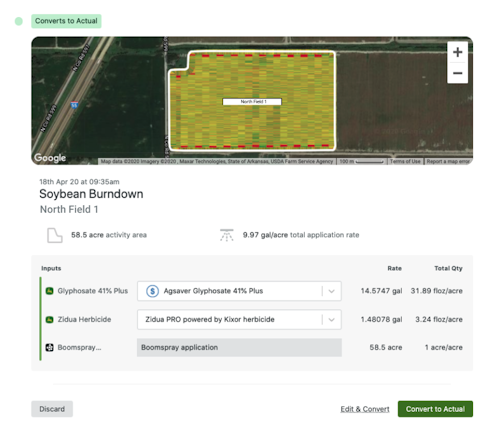Click 9.97 gal/acre total application rate
Image resolution: width=500 pixels, height=439 pixels.
(x=301, y=235)
